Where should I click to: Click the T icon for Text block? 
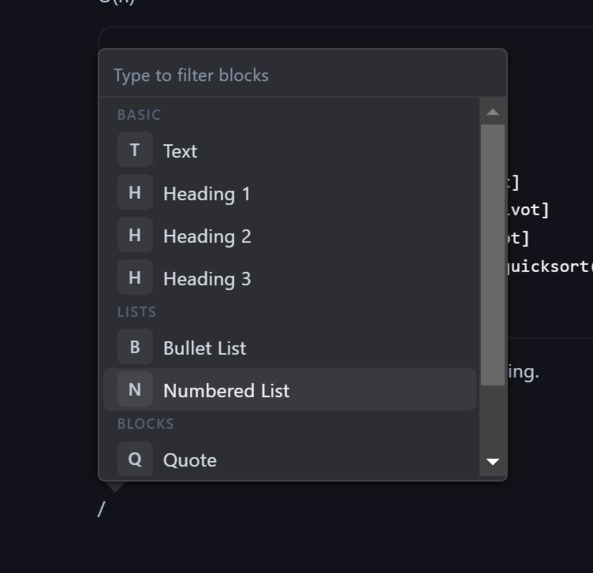click(x=135, y=150)
